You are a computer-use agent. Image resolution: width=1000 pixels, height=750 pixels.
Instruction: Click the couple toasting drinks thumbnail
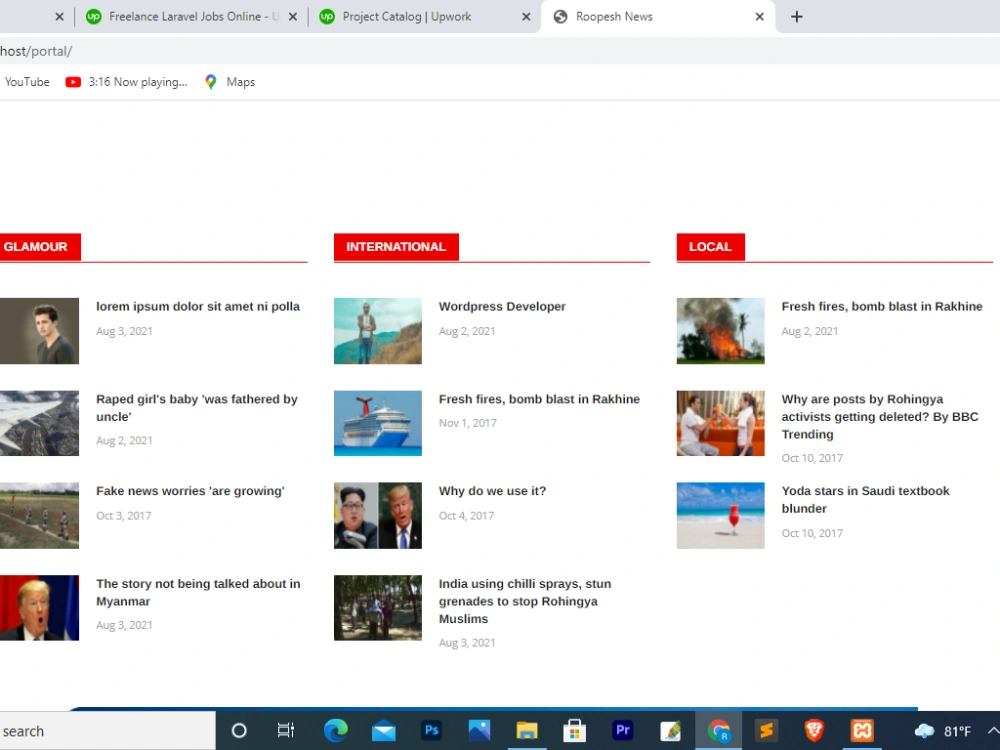pos(721,423)
